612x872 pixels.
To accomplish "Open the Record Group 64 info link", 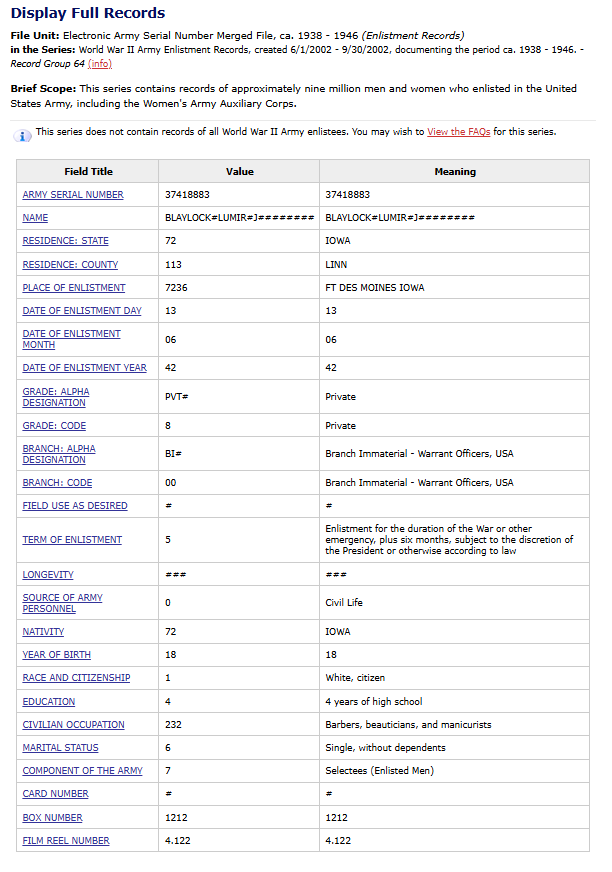I will (x=100, y=64).
